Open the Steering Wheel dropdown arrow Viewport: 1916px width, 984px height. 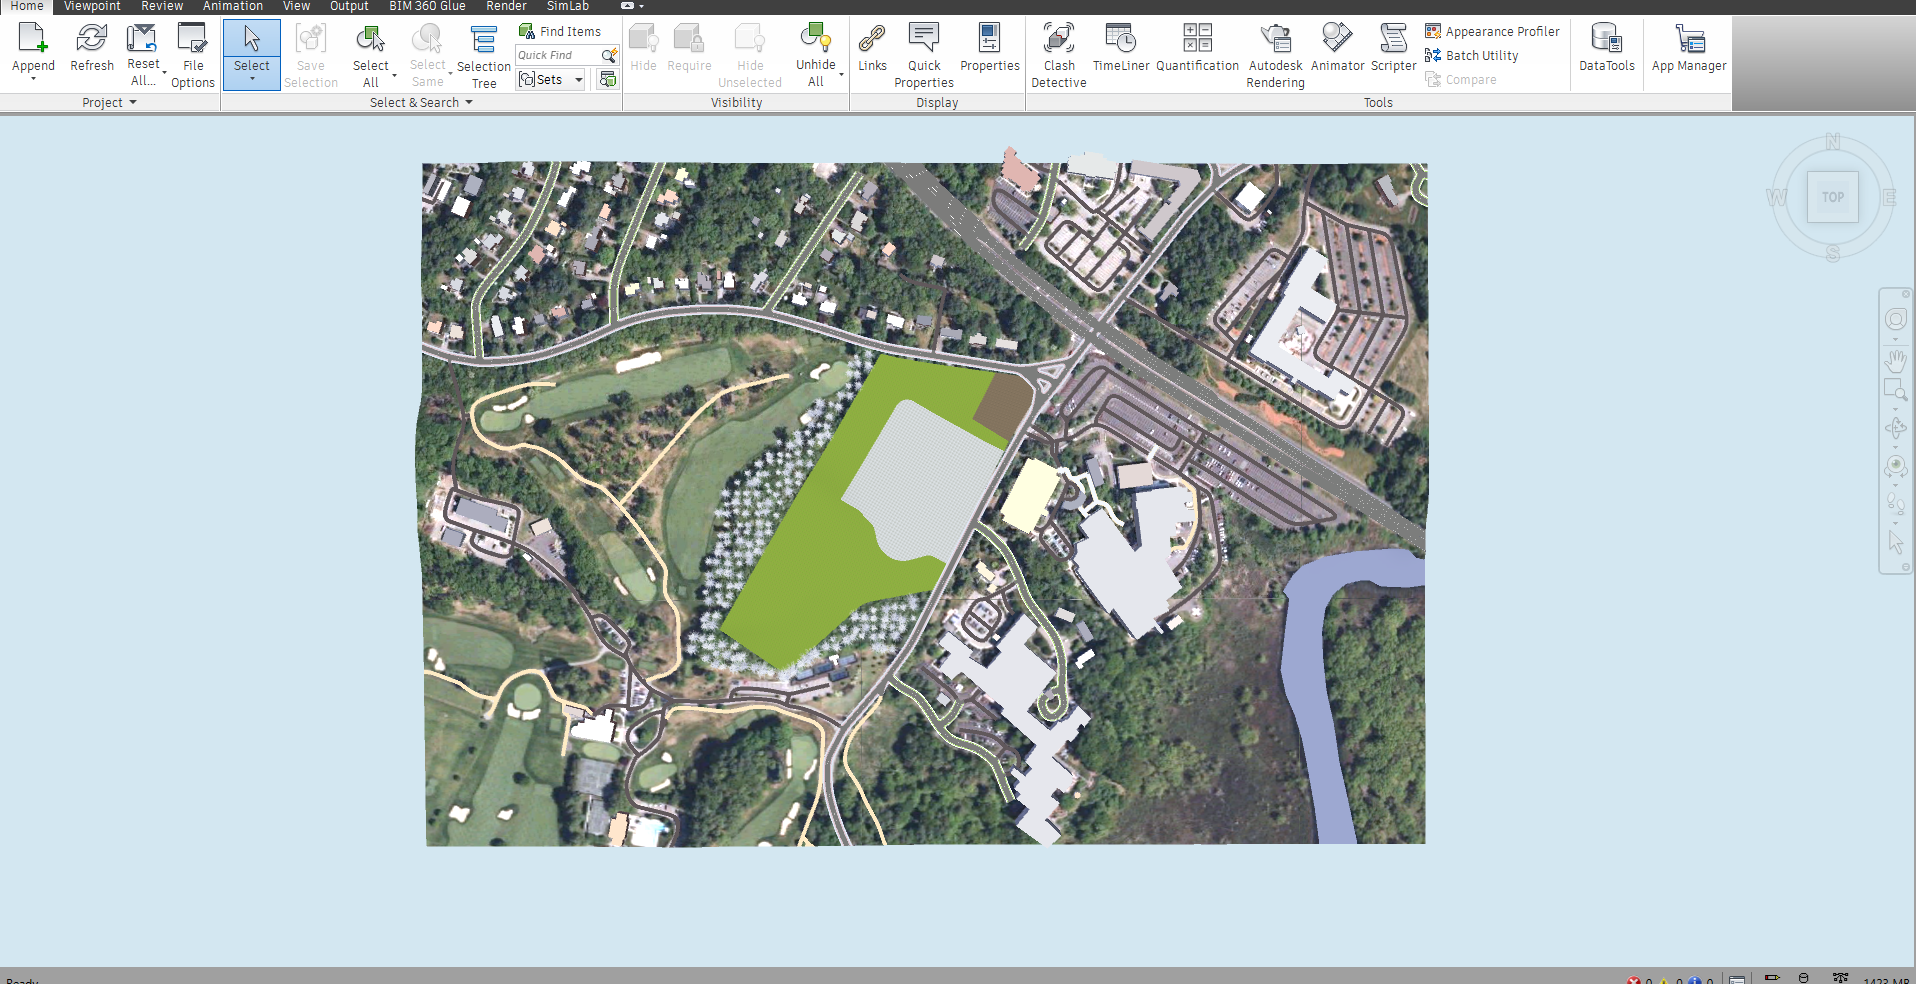pyautogui.click(x=1895, y=340)
